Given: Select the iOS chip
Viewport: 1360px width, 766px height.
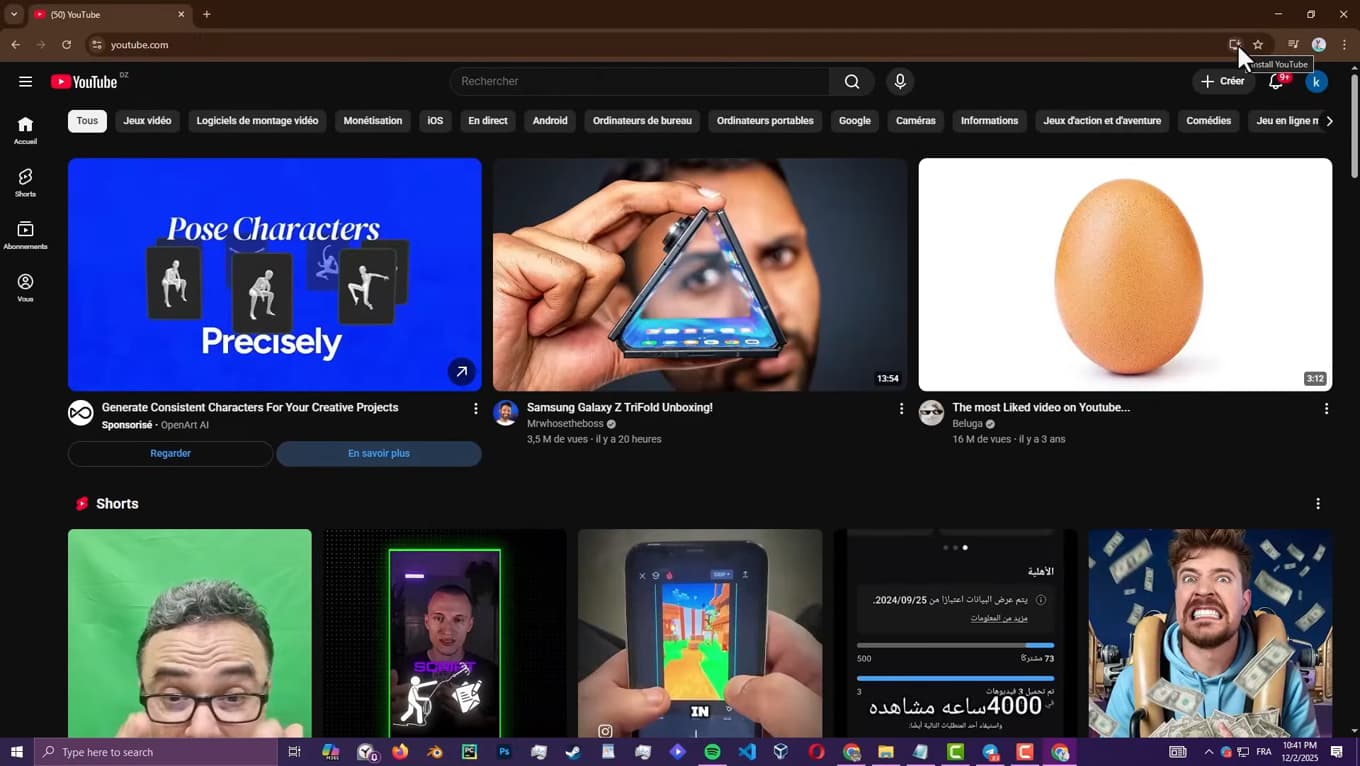Looking at the screenshot, I should (x=435, y=121).
